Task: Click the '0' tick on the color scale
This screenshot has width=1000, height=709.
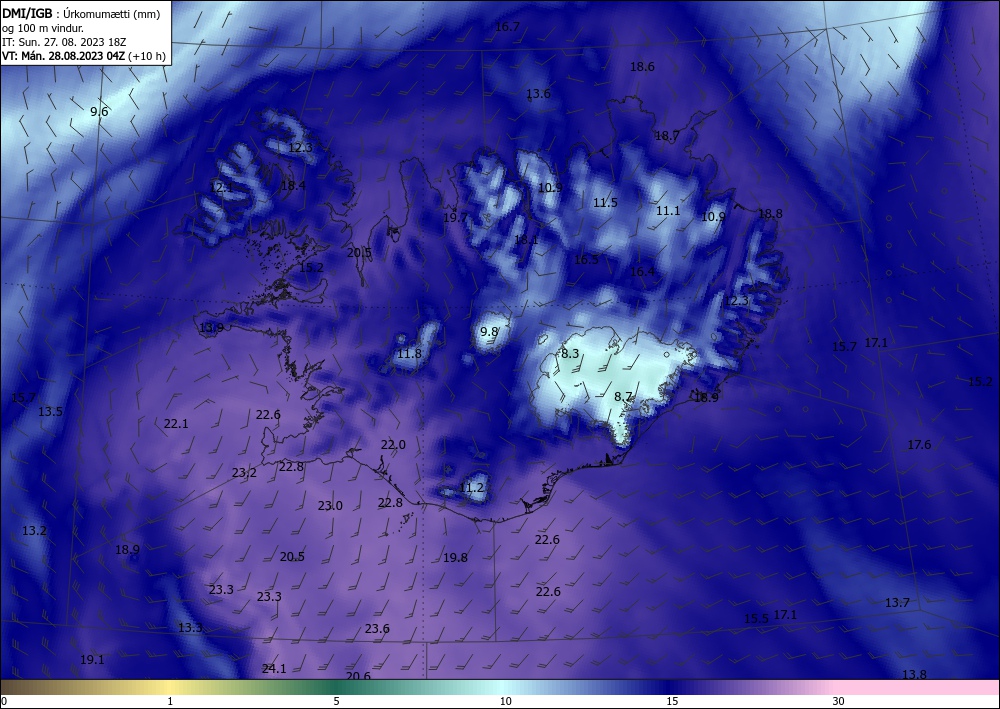Action: (4, 701)
